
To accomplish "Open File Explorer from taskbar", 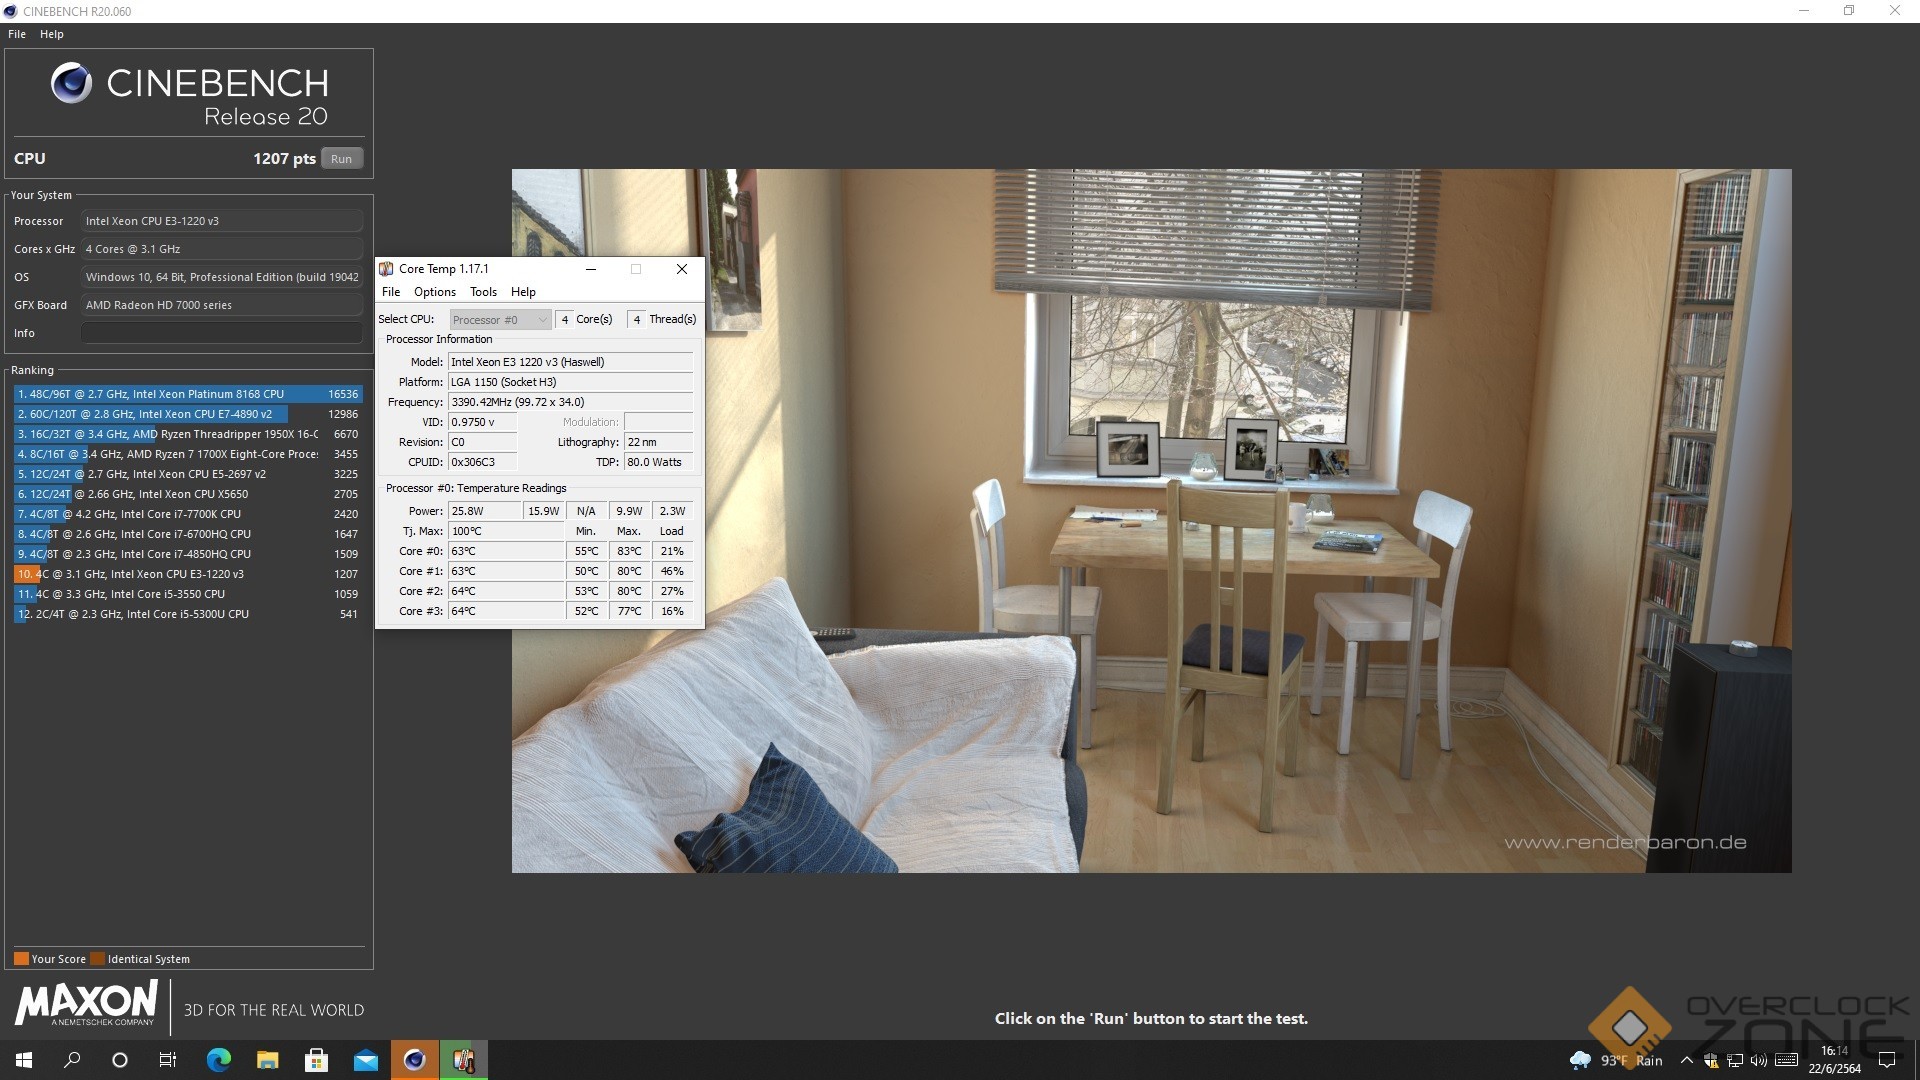I will 267,1060.
